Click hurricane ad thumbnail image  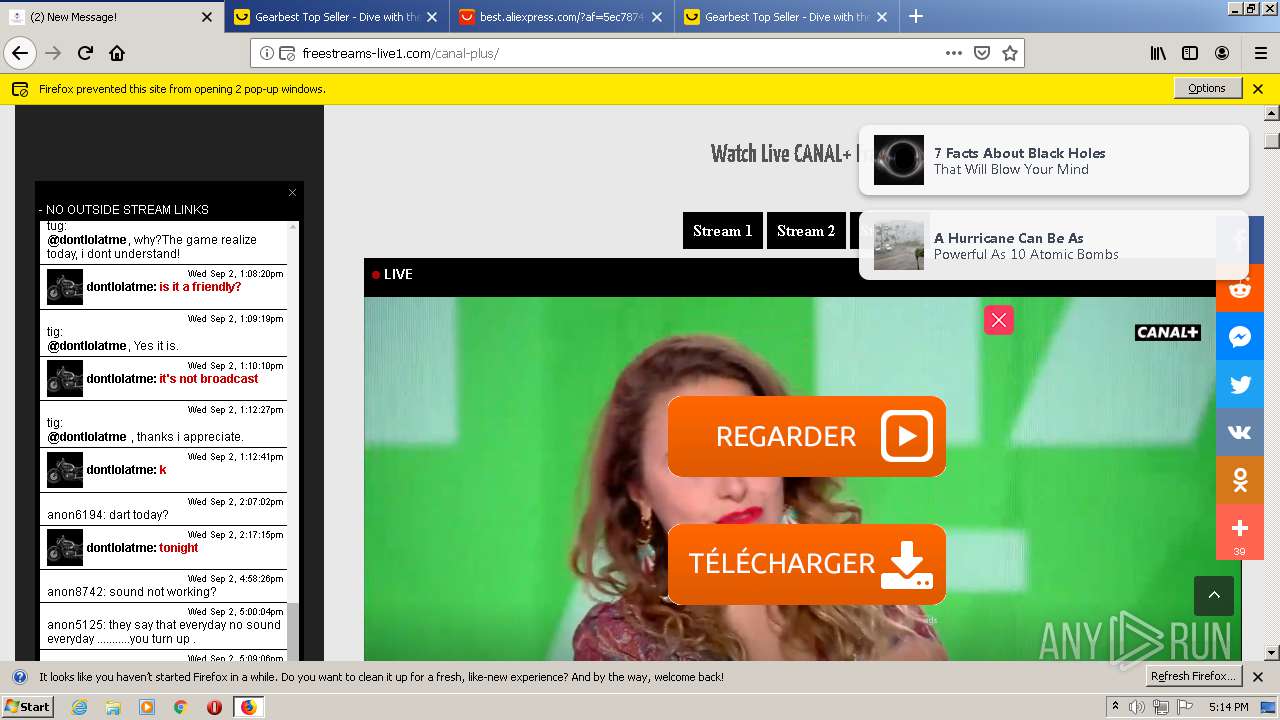[899, 245]
